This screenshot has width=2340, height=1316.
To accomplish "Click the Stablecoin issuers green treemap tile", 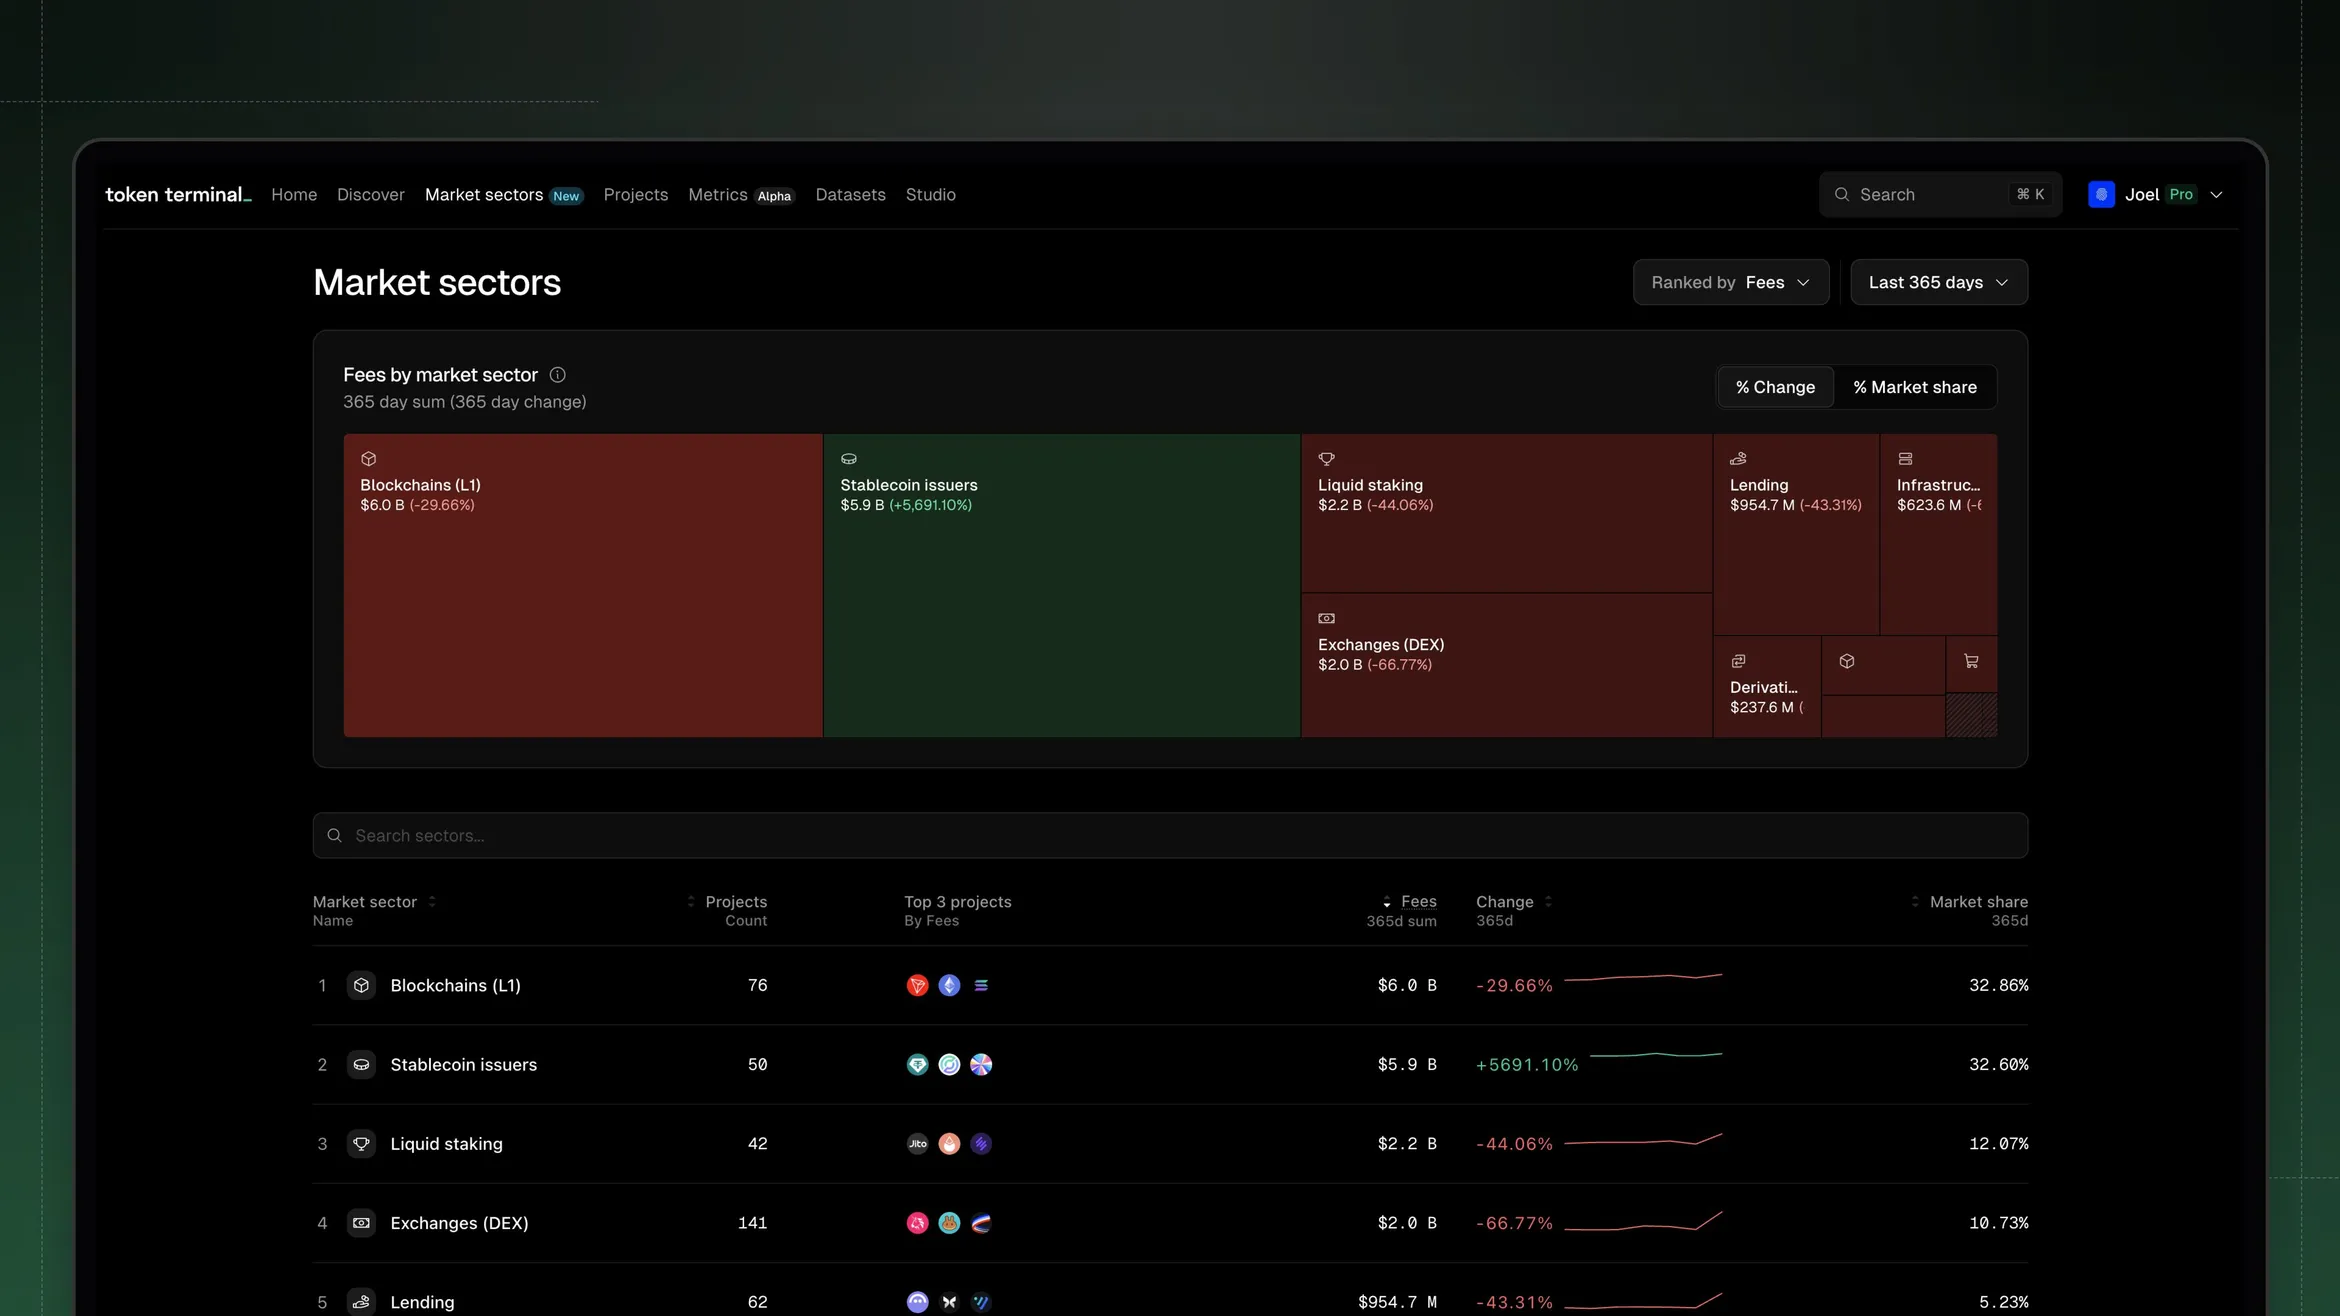I will pyautogui.click(x=1061, y=585).
